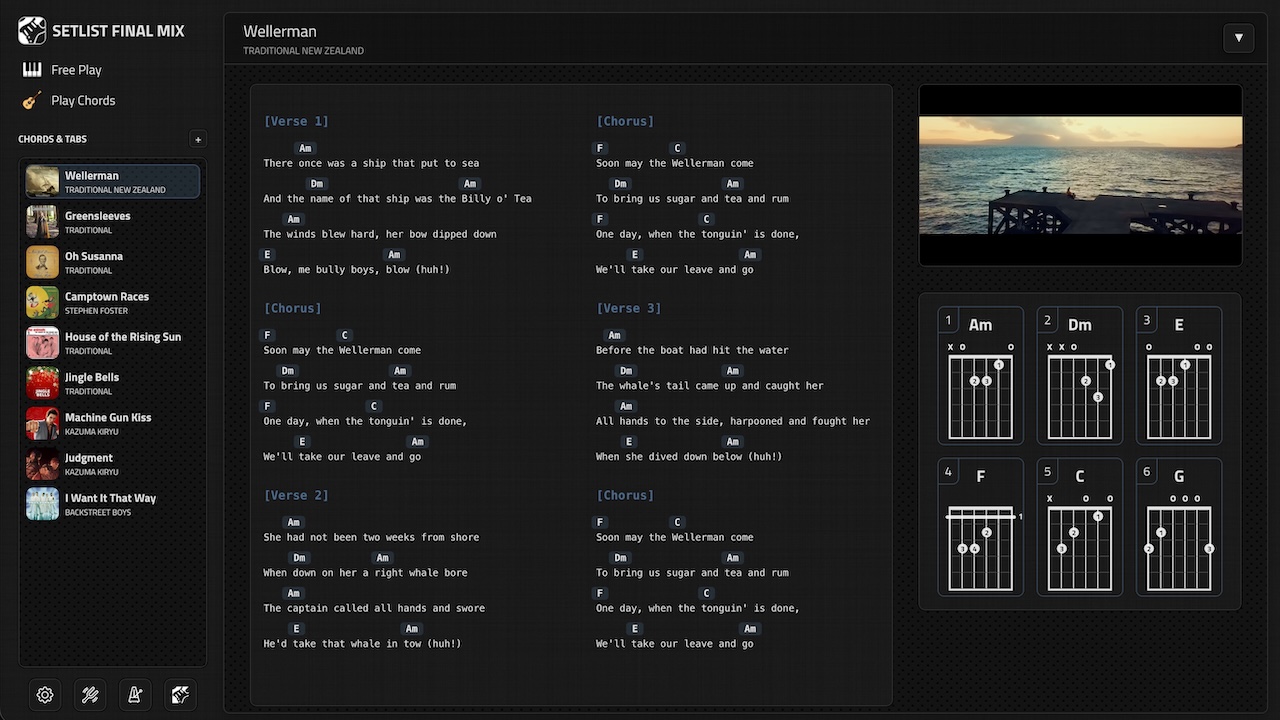1280x720 pixels.
Task: Click the piano keys Free Play icon
Action: [32, 70]
